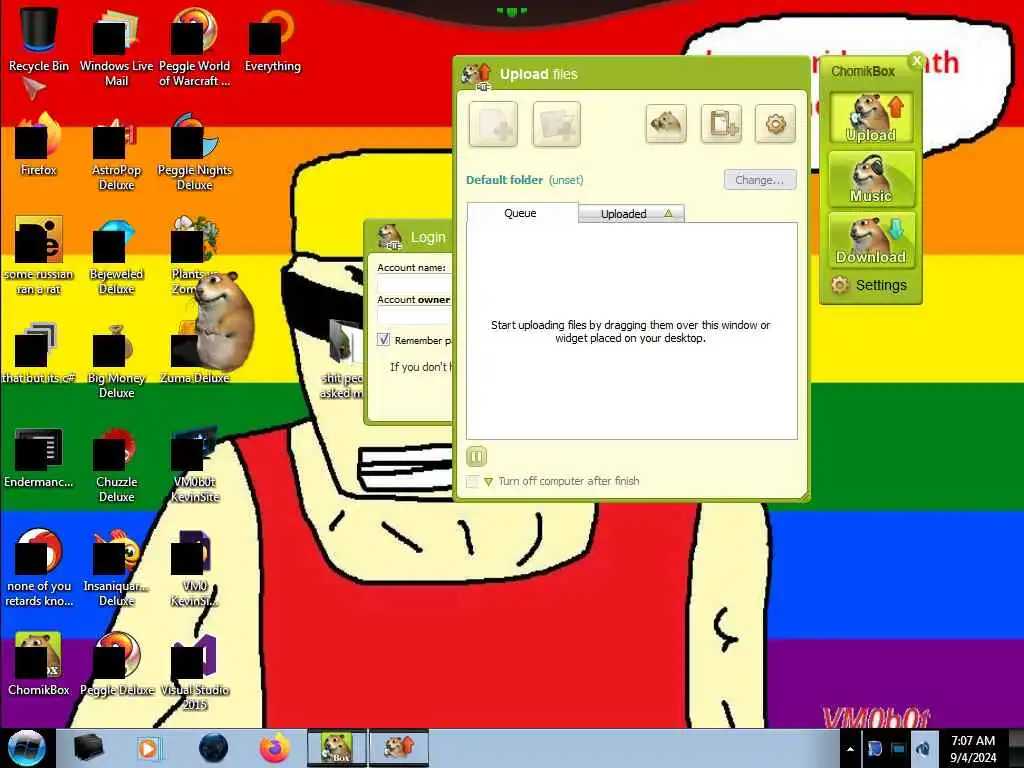
Task: Click the media player taskbar icon
Action: click(148, 748)
